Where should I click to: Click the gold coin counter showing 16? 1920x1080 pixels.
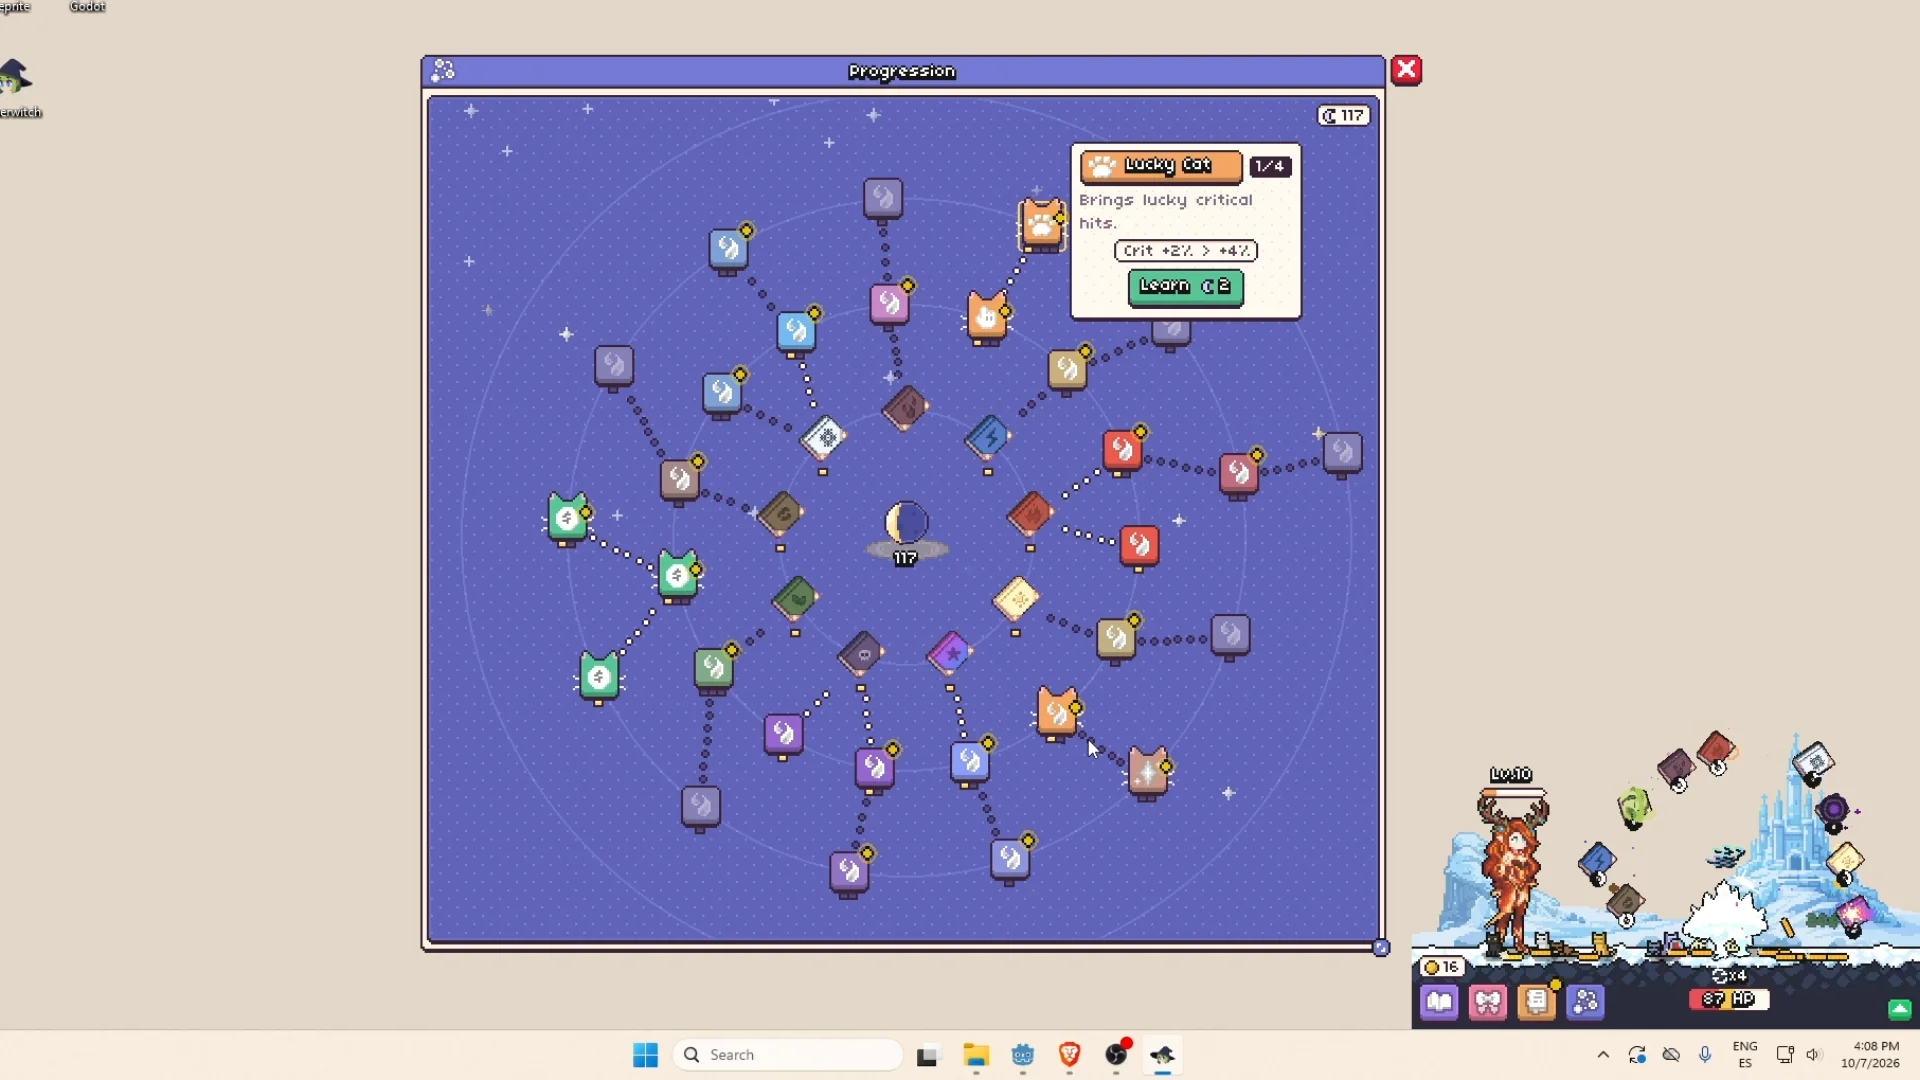coord(1442,967)
